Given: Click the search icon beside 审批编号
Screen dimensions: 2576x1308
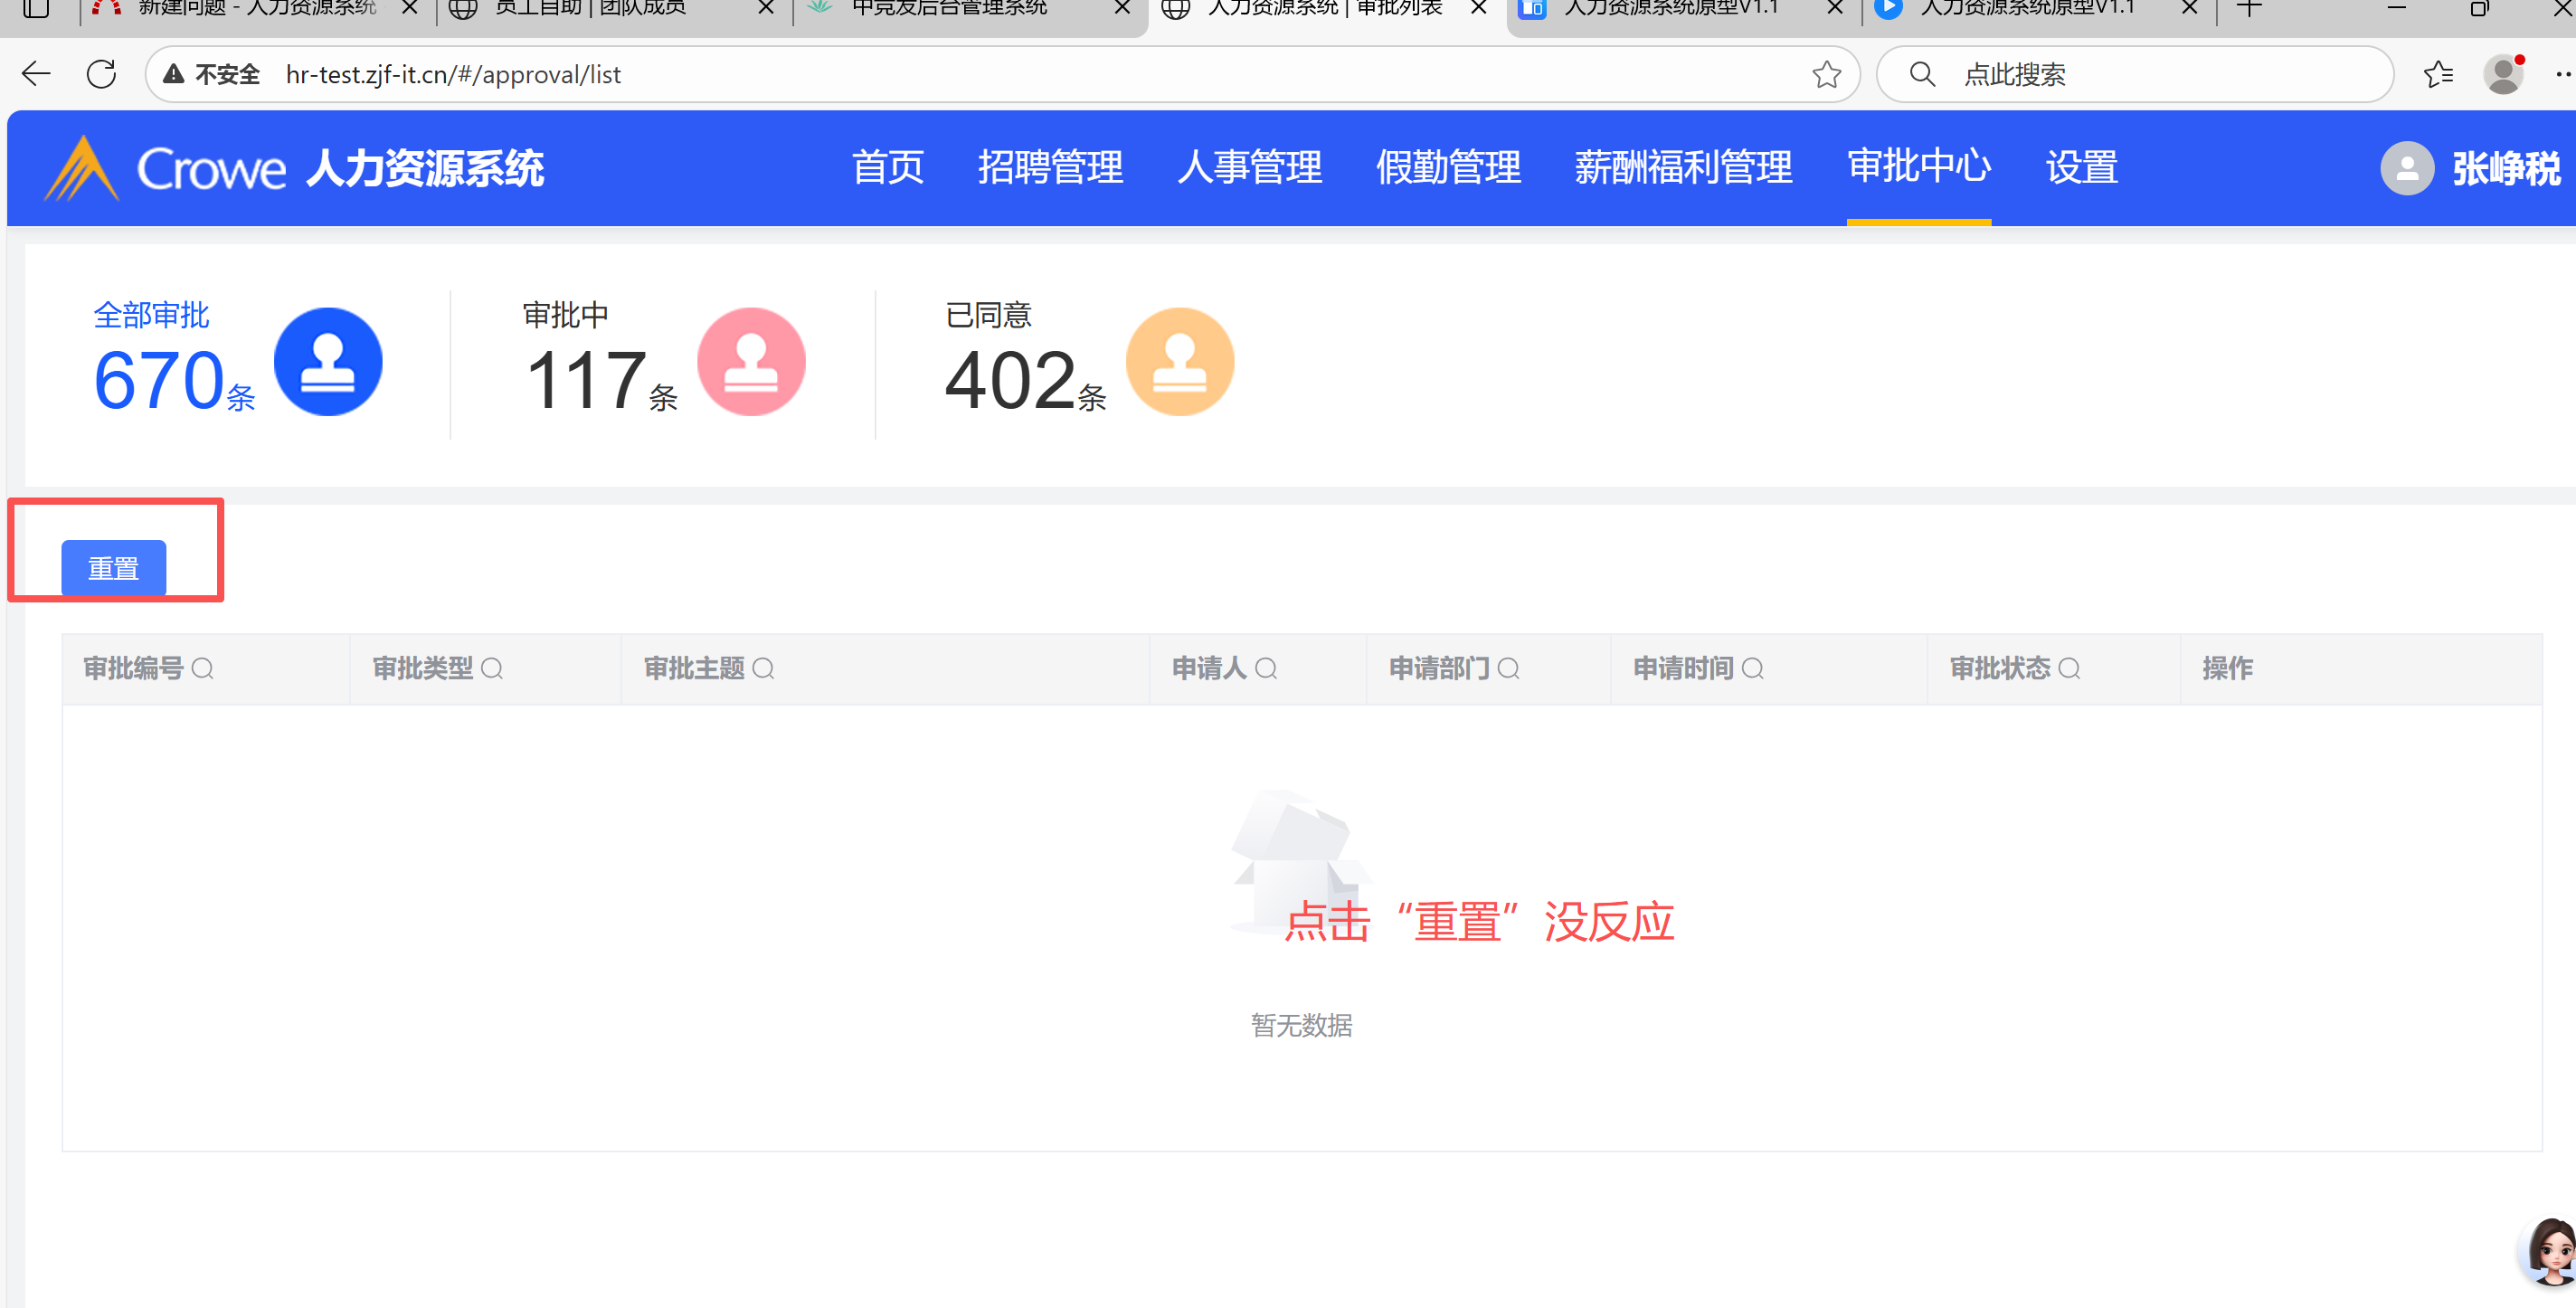Looking at the screenshot, I should (x=202, y=668).
